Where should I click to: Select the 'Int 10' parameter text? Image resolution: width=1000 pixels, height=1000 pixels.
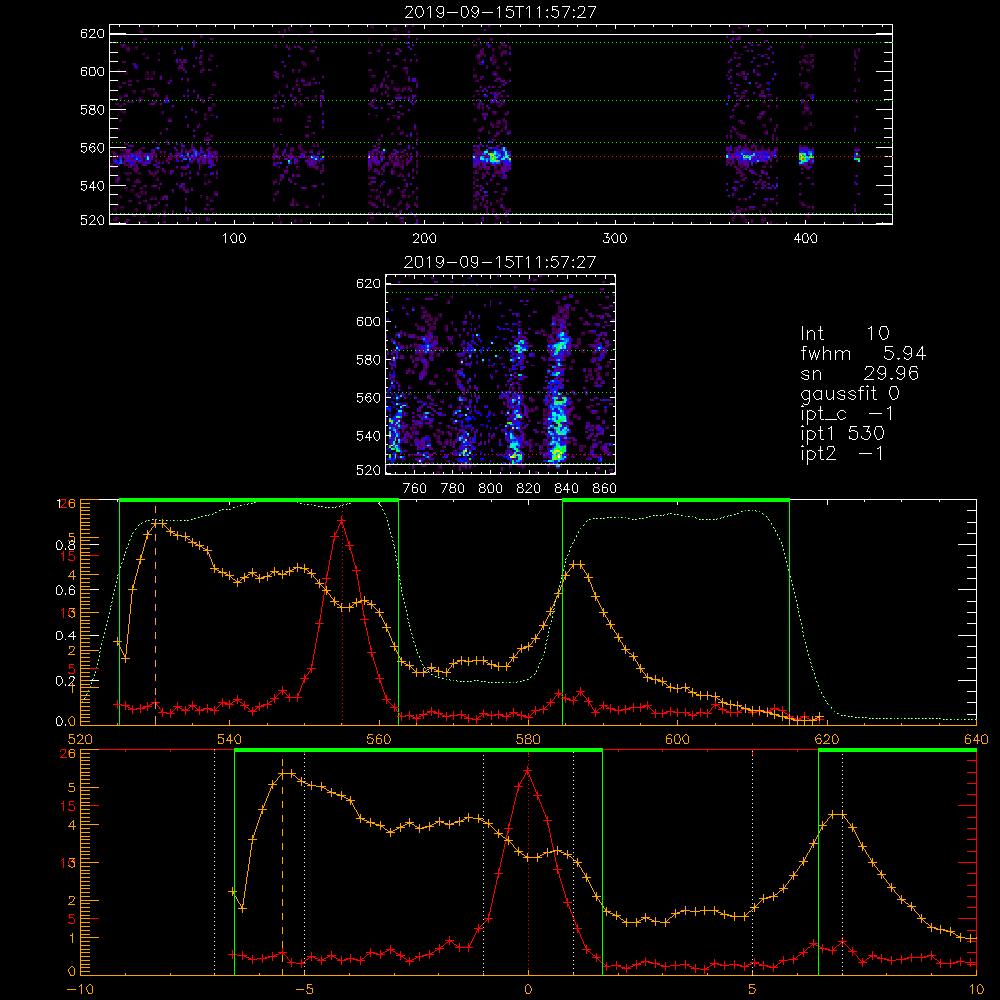(845, 334)
